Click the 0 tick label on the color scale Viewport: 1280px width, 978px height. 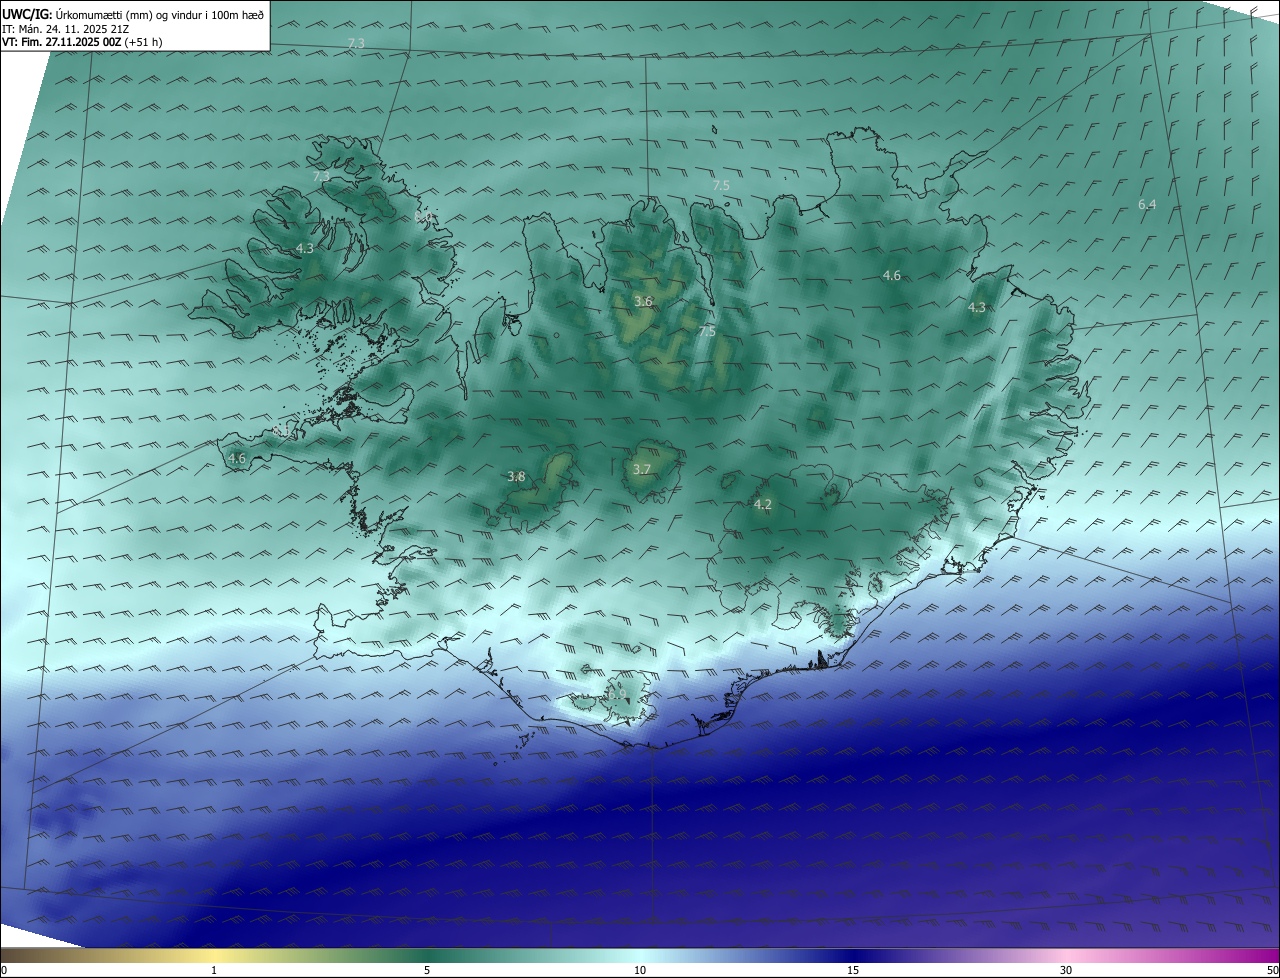(4, 970)
